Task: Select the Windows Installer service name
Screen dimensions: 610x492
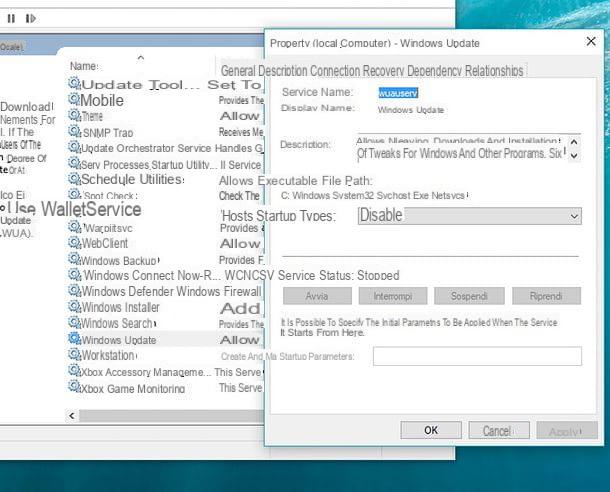Action: tap(120, 307)
